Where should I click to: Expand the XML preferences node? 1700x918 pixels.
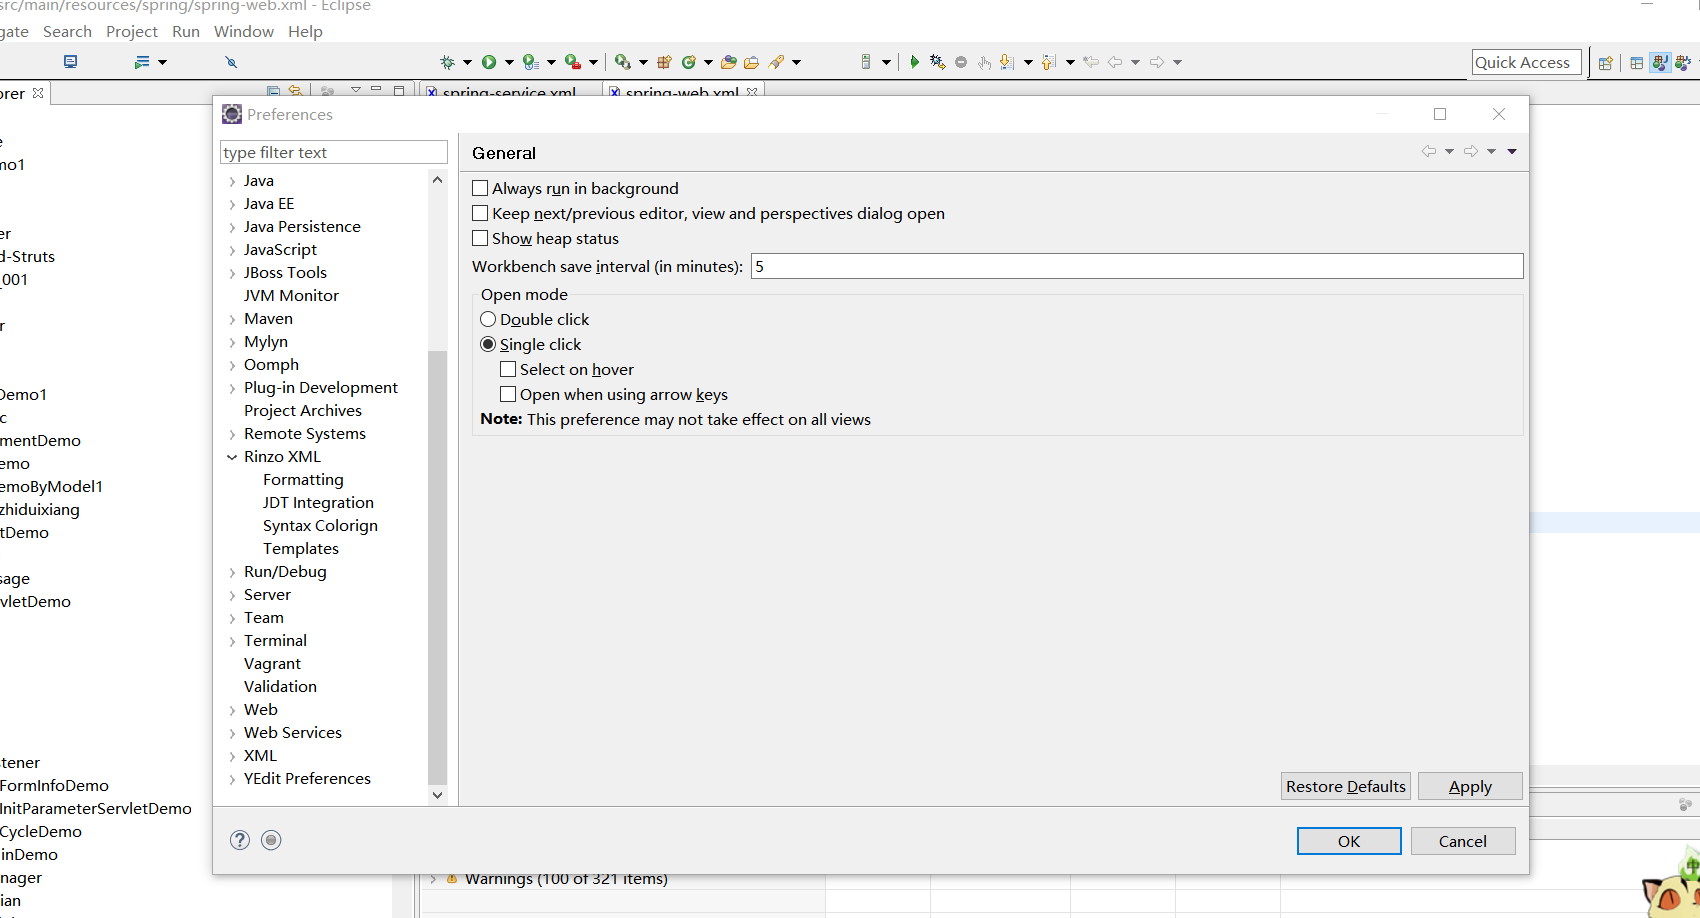pos(232,756)
